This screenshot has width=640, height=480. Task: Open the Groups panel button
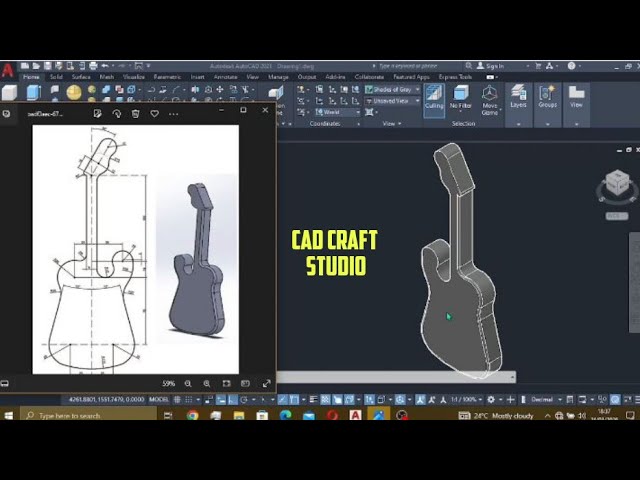point(547,97)
